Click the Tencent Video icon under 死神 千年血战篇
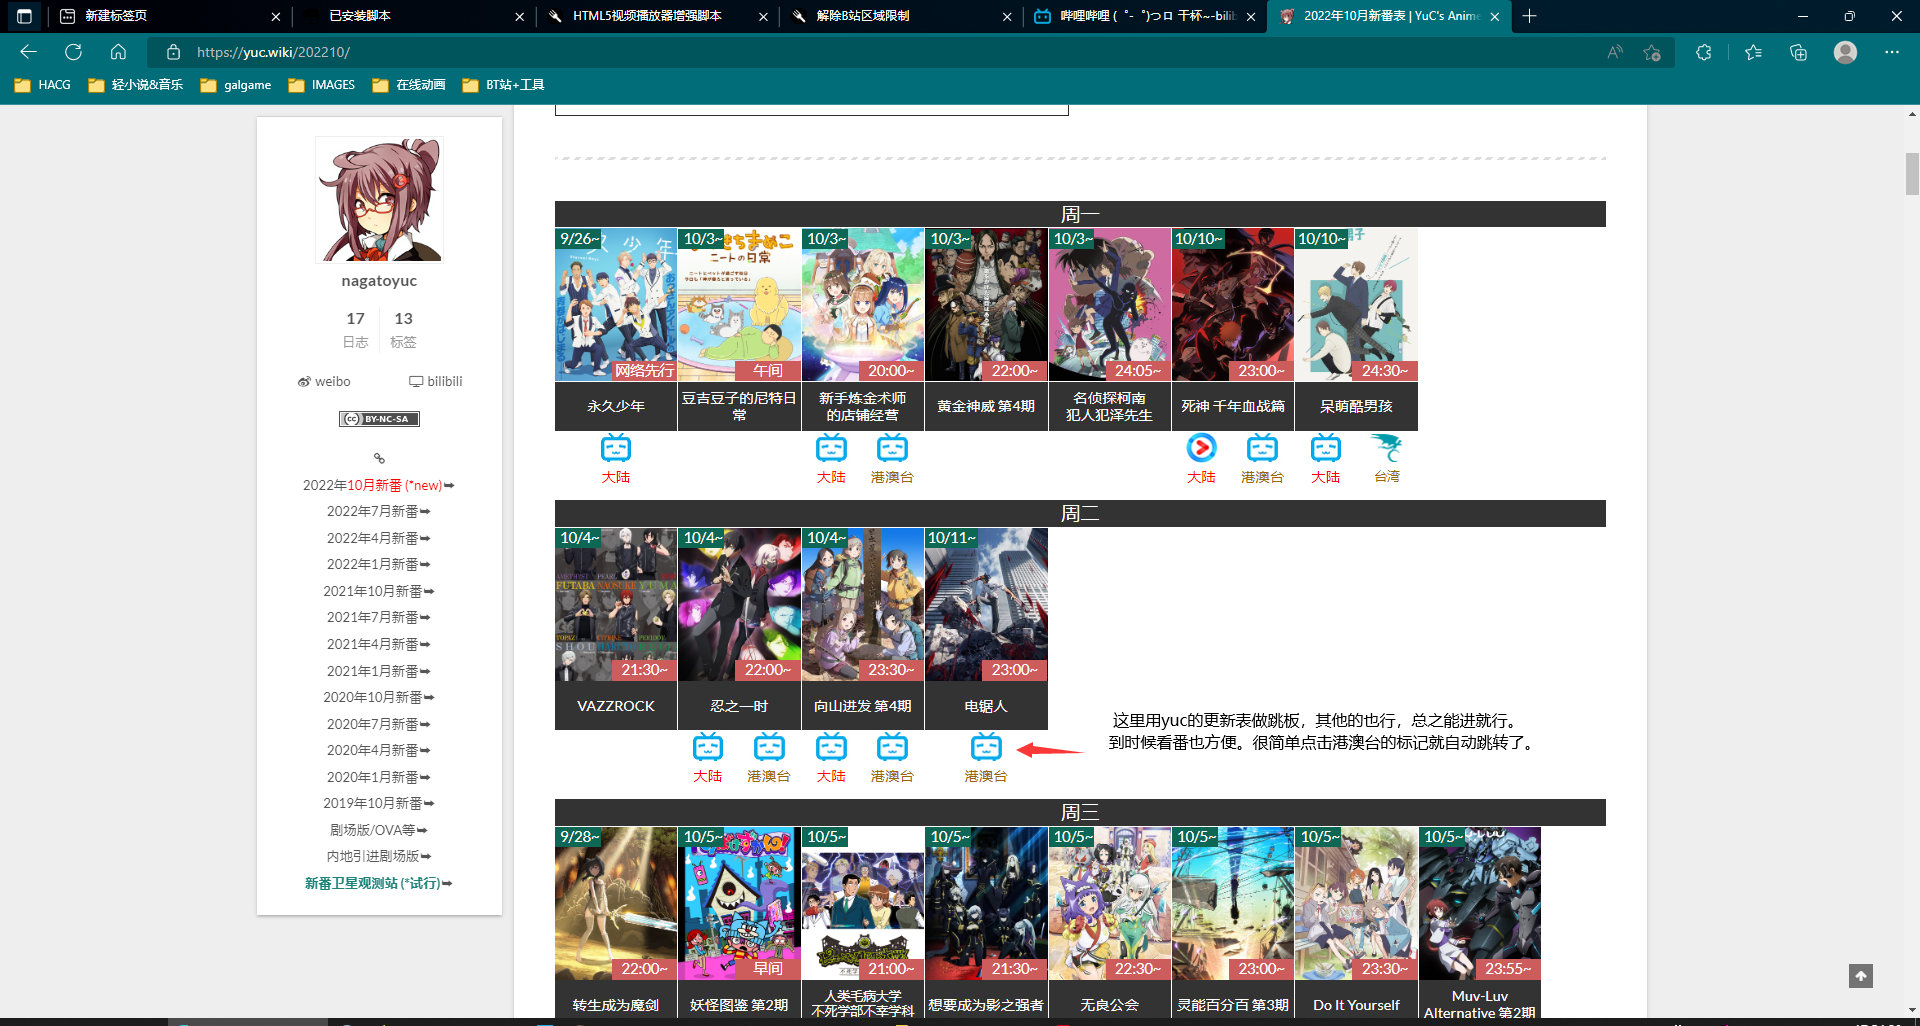1920x1026 pixels. pyautogui.click(x=1201, y=448)
